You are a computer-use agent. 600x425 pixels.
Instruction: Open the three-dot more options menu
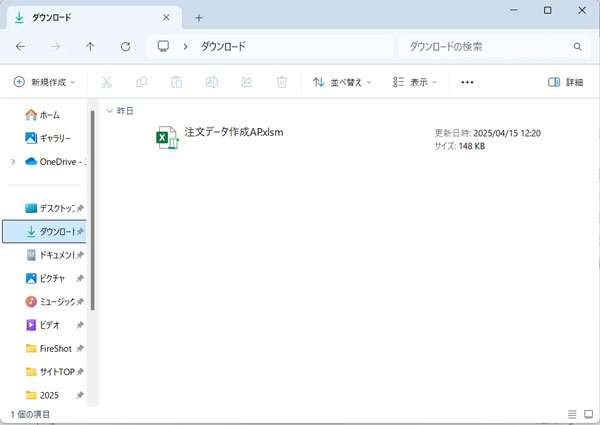[467, 82]
